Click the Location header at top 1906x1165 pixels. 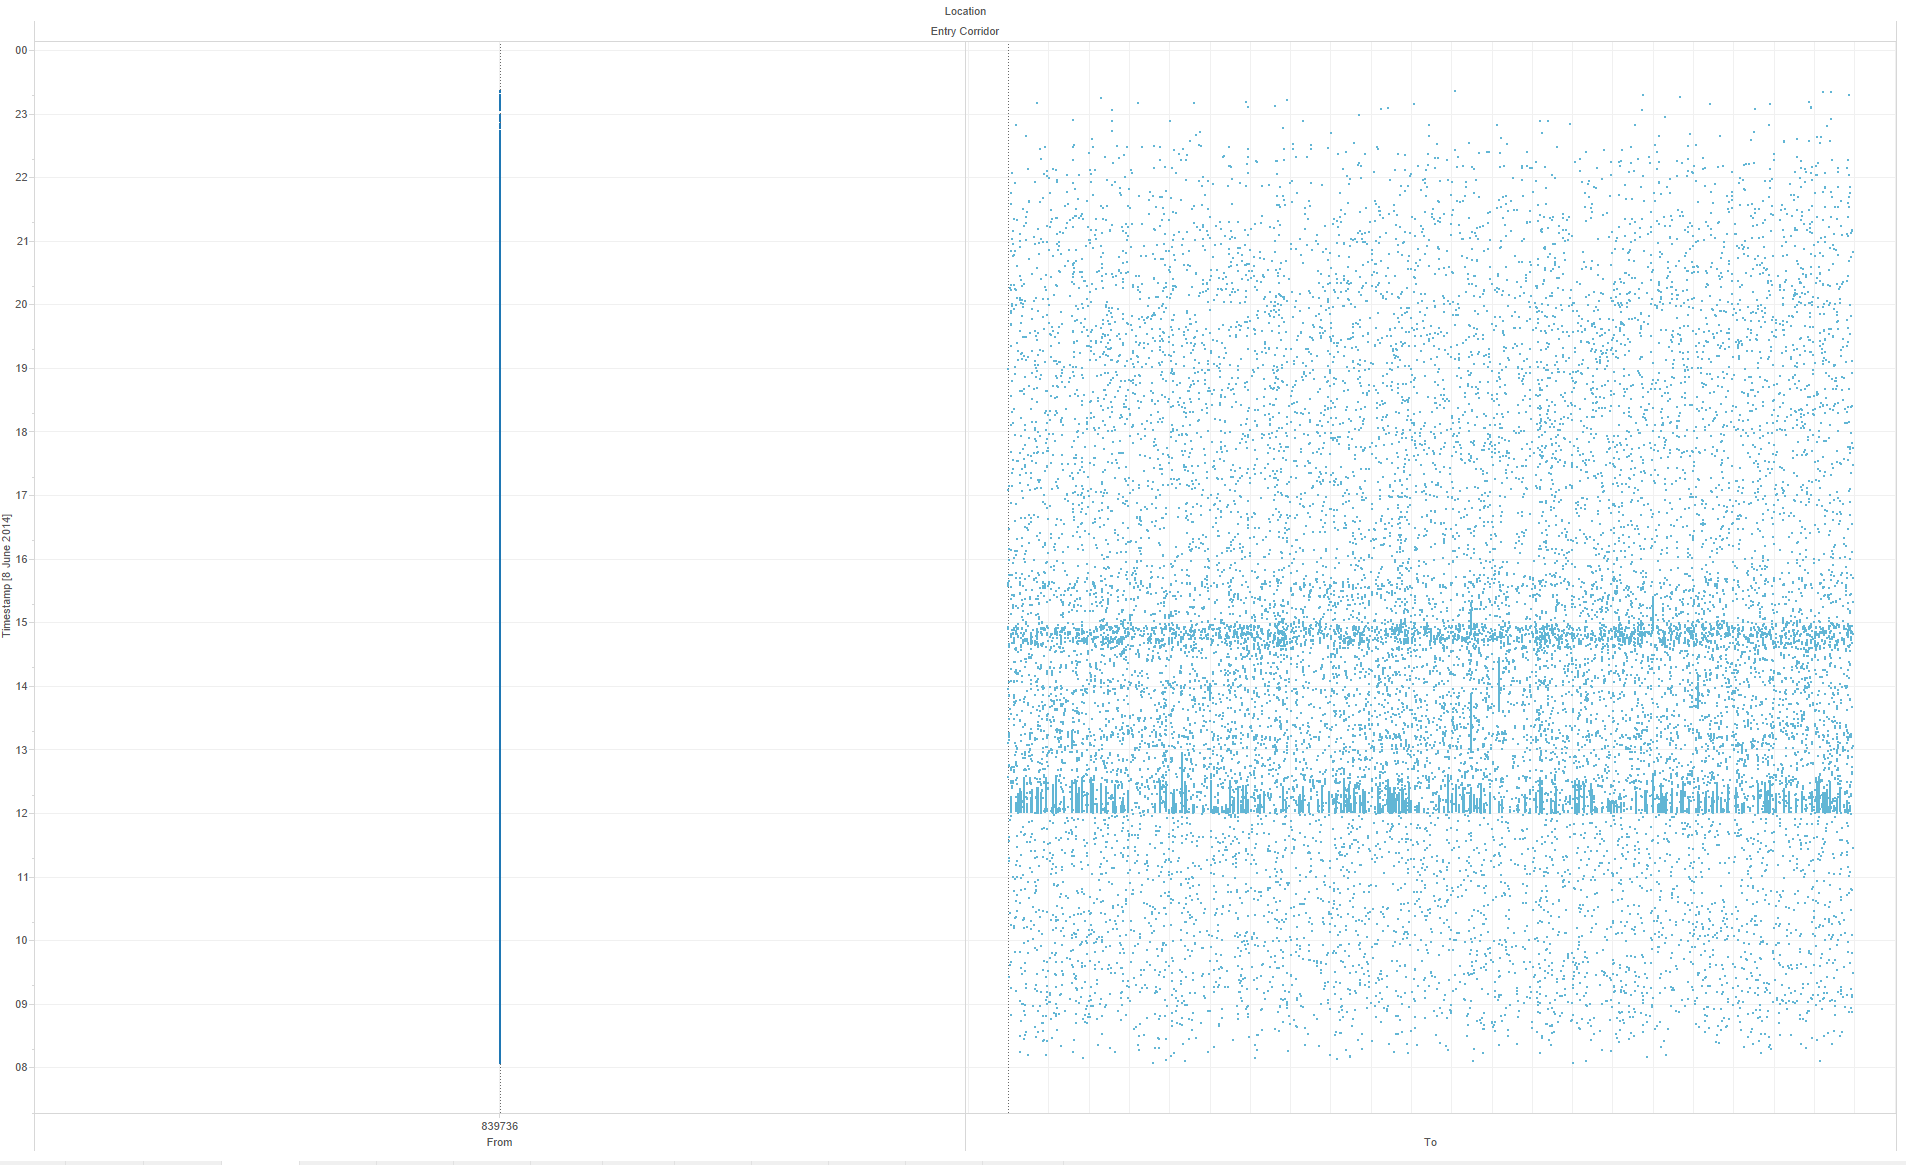[x=964, y=11]
